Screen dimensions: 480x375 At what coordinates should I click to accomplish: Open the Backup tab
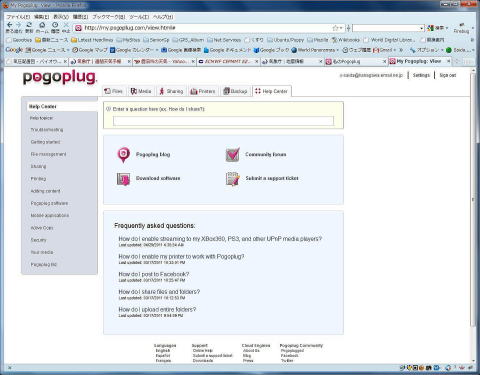tap(235, 91)
